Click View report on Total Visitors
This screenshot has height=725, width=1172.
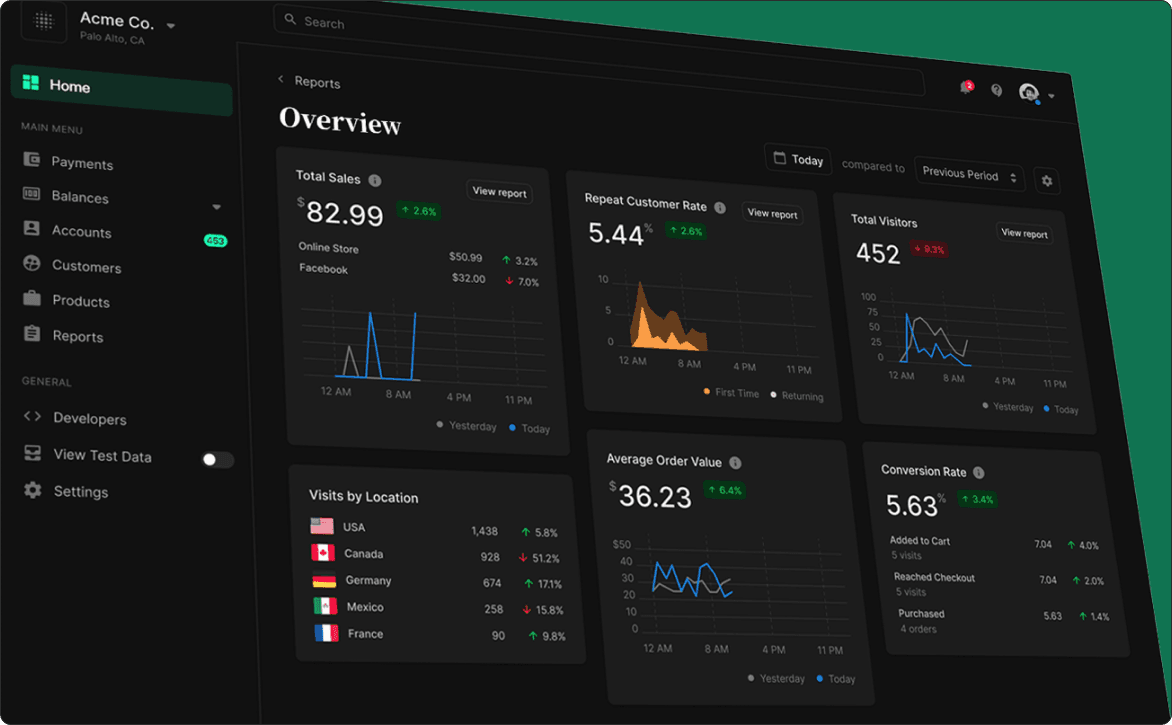point(1024,233)
